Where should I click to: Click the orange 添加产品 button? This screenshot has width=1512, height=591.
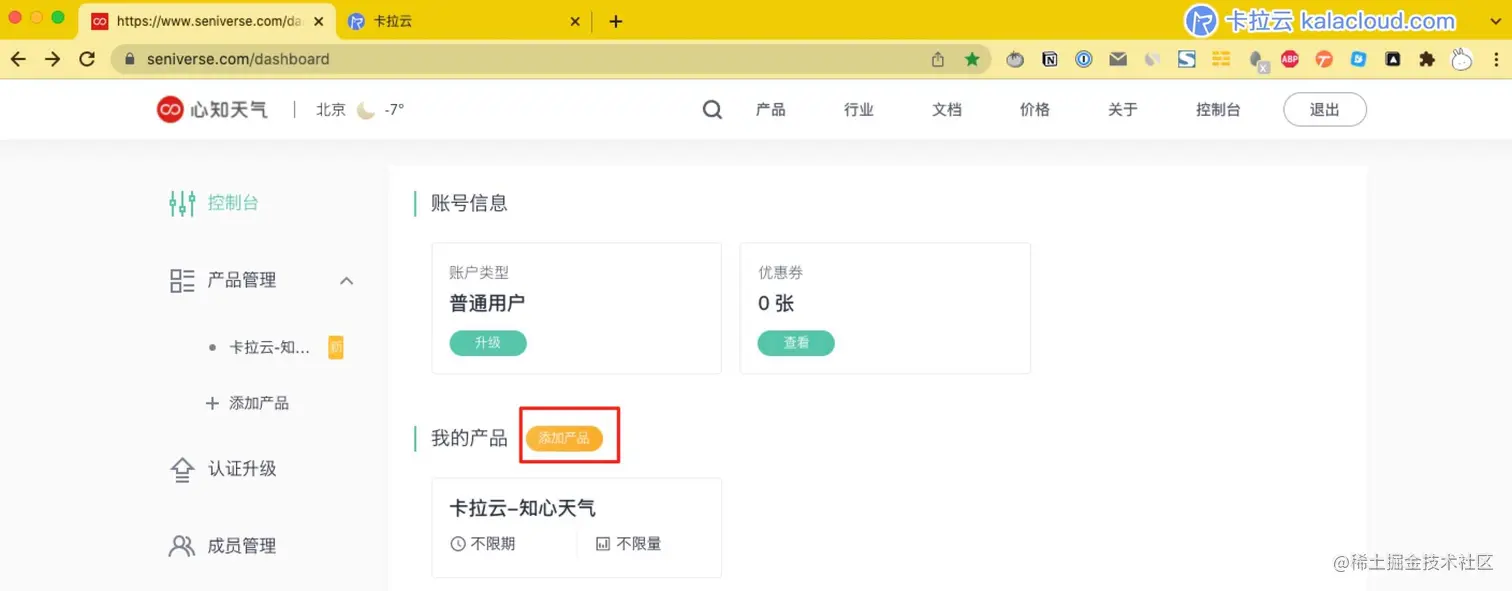(x=564, y=438)
